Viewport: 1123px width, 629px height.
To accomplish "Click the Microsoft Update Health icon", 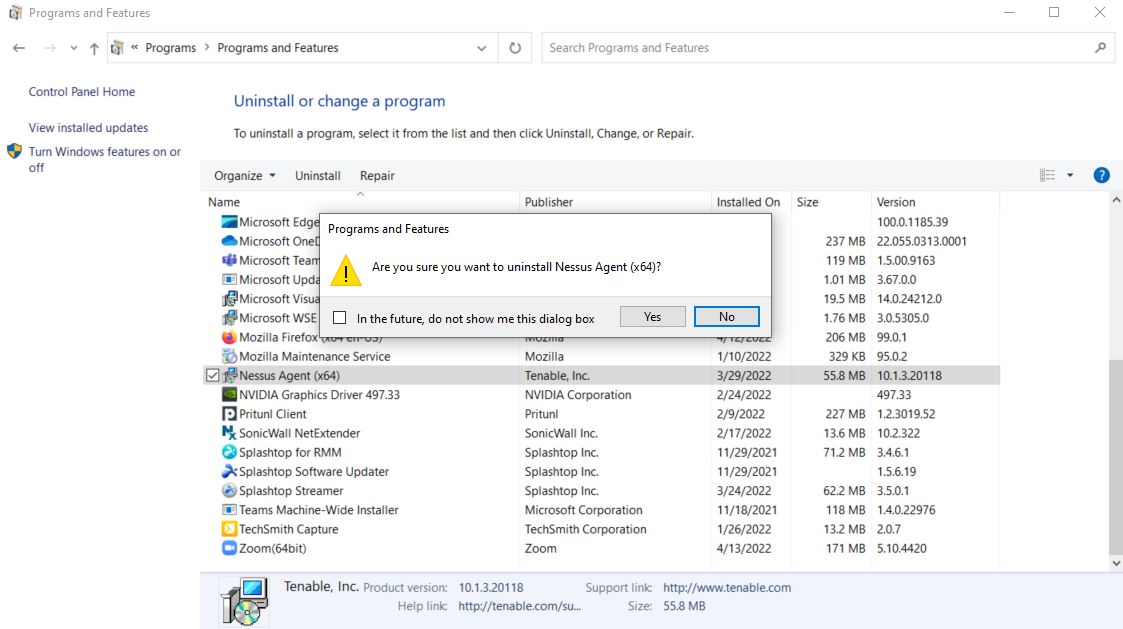I will pos(229,279).
